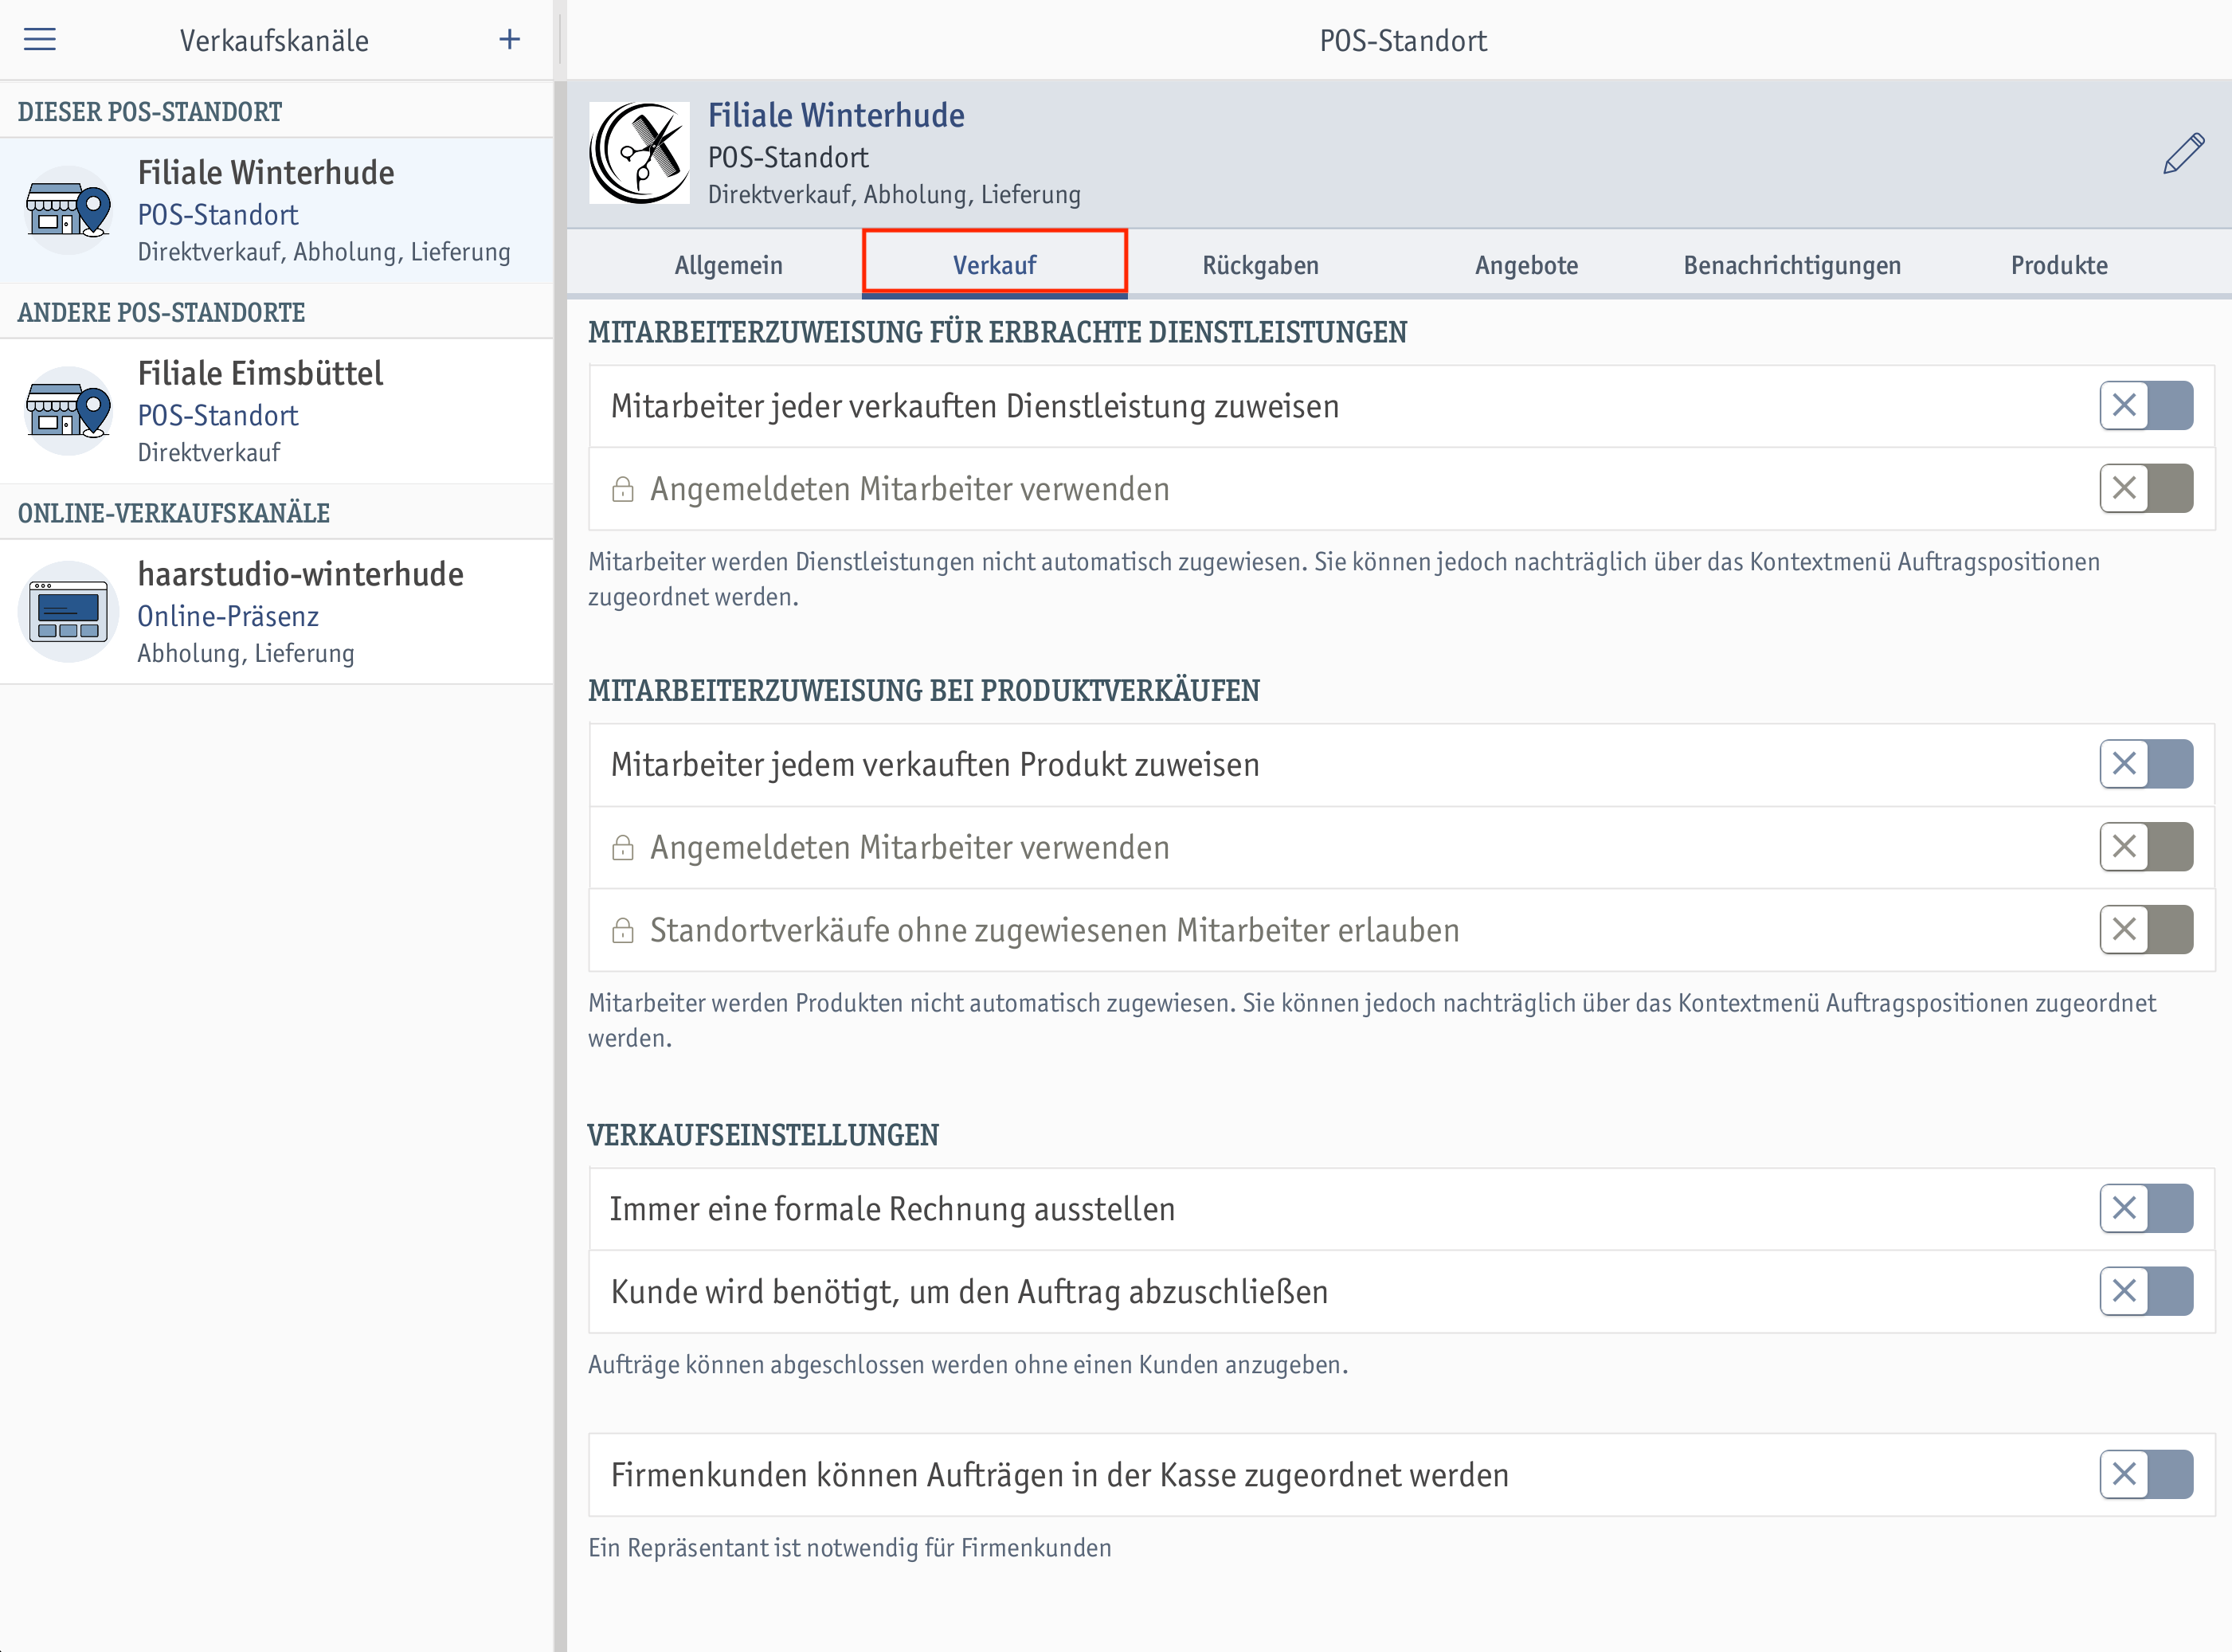The height and width of the screenshot is (1652, 2232).
Task: Select Filiale Eimsbüttel POS location
Action: [276, 411]
